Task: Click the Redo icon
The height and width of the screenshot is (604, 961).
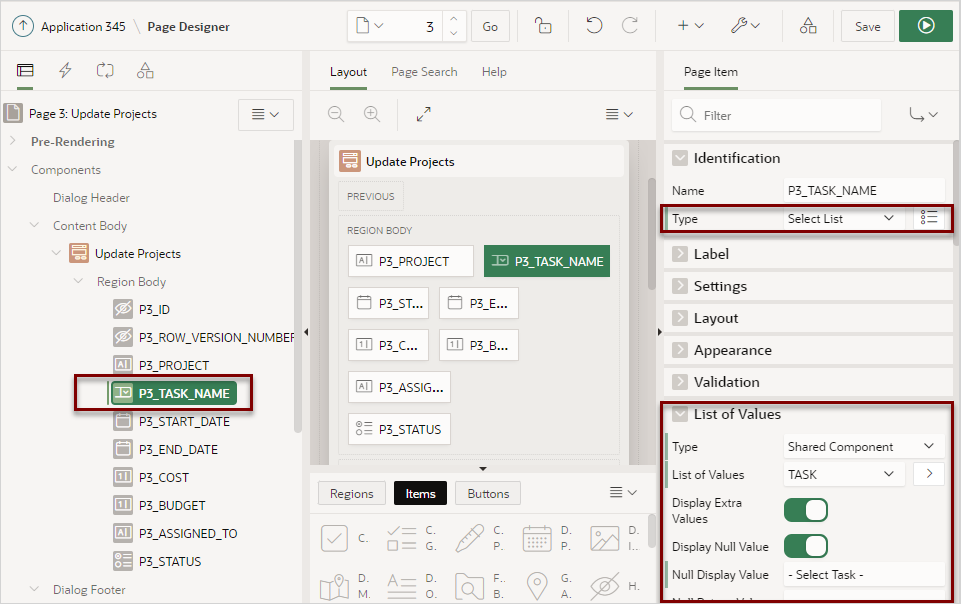Action: pyautogui.click(x=629, y=26)
